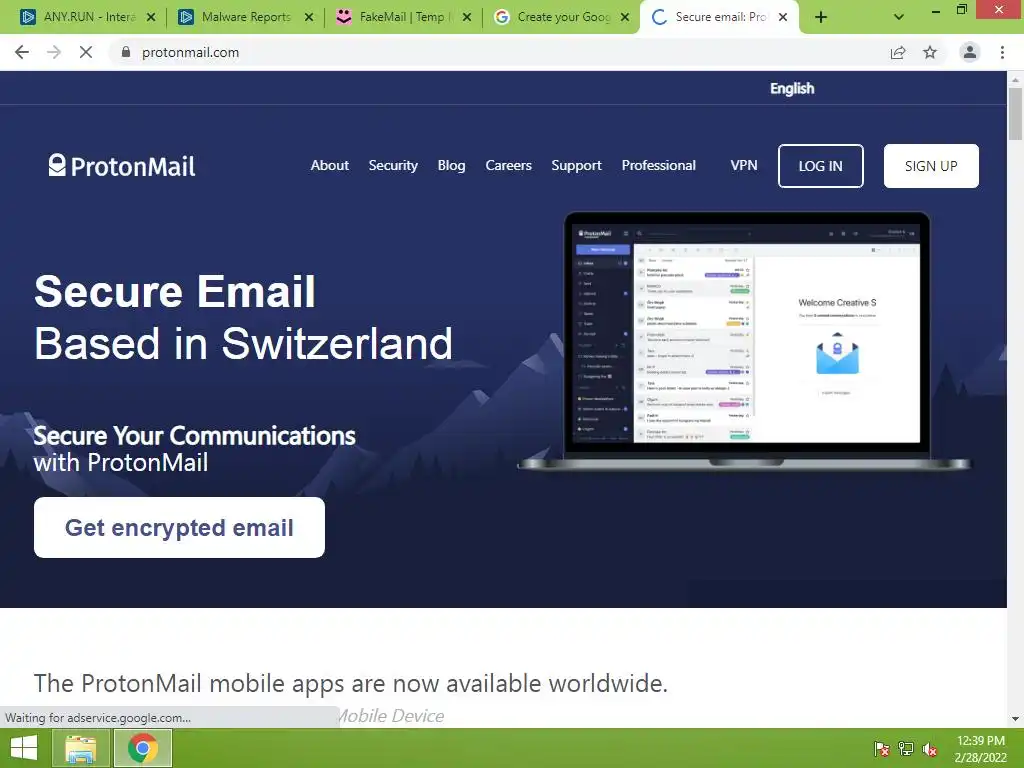Close the Malware Reports tab
The height and width of the screenshot is (768, 1024).
(309, 17)
